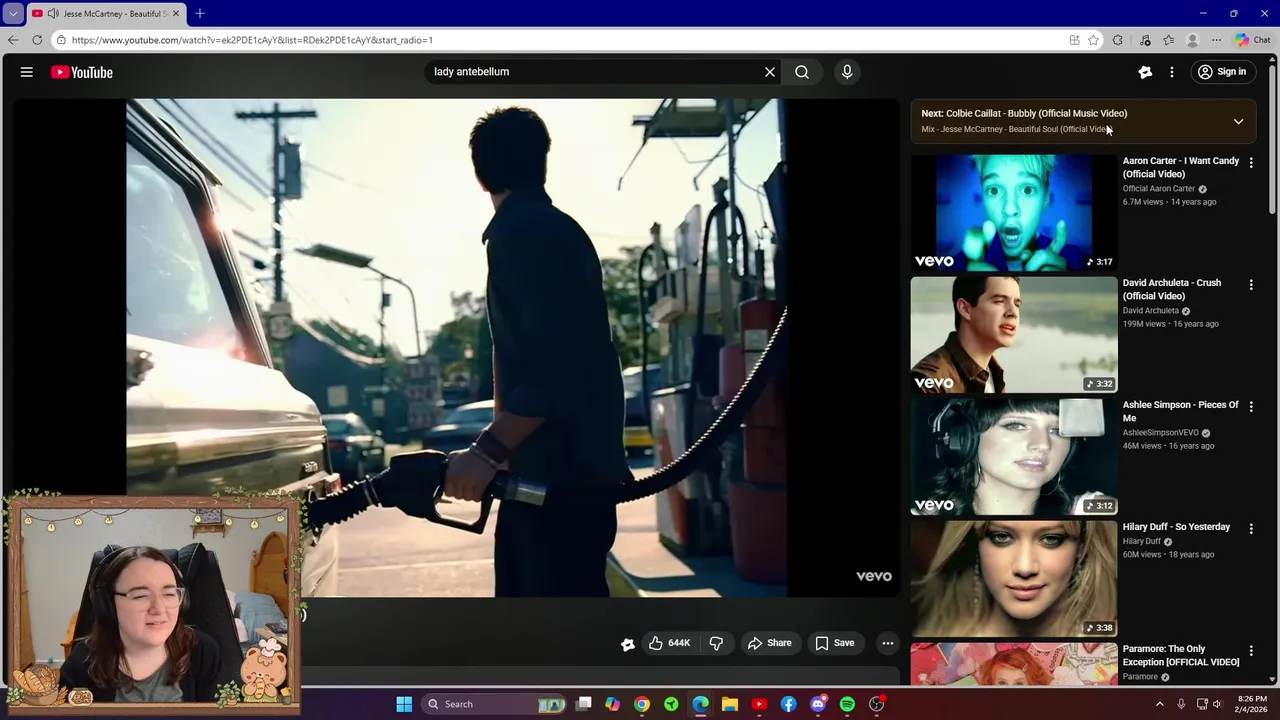Open Facebook from the taskbar
Viewport: 1280px width, 720px height.
coord(789,704)
